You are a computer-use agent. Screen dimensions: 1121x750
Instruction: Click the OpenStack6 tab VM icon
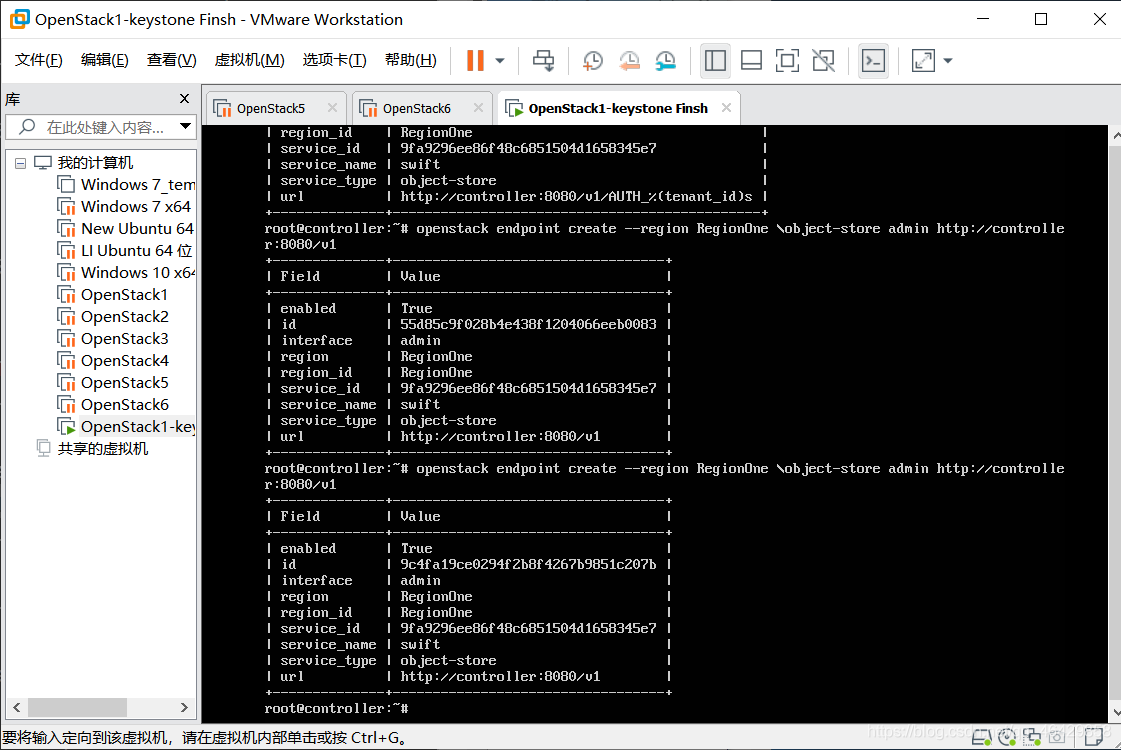click(x=368, y=109)
